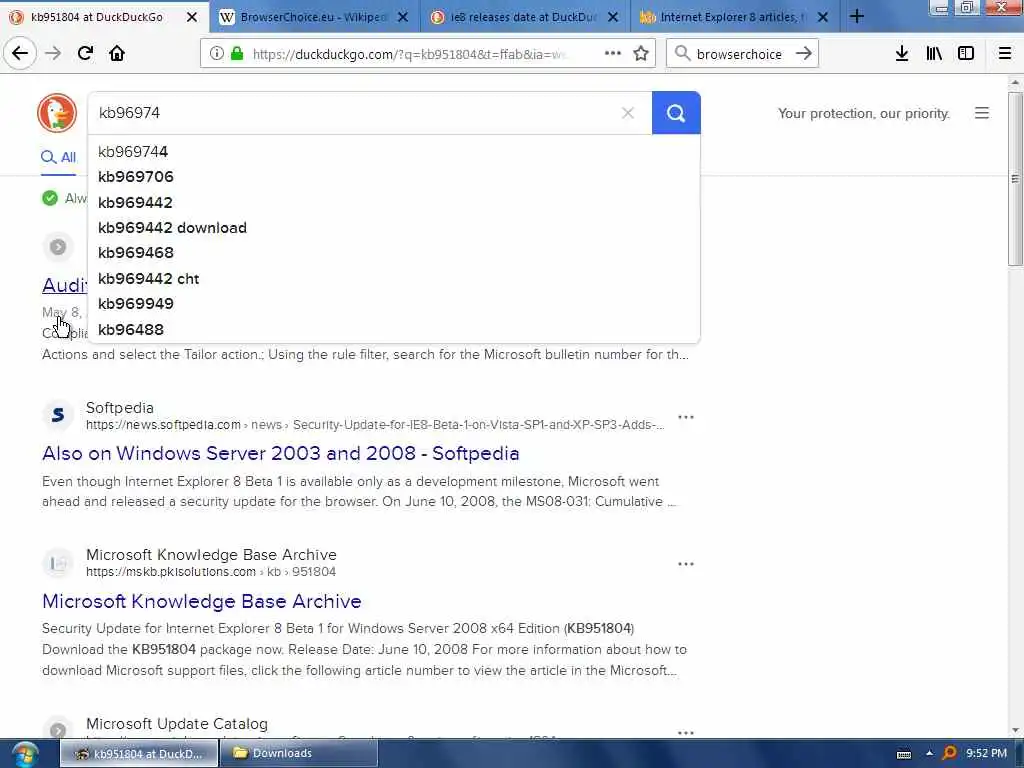Click the 9:52 PM clock

986,753
